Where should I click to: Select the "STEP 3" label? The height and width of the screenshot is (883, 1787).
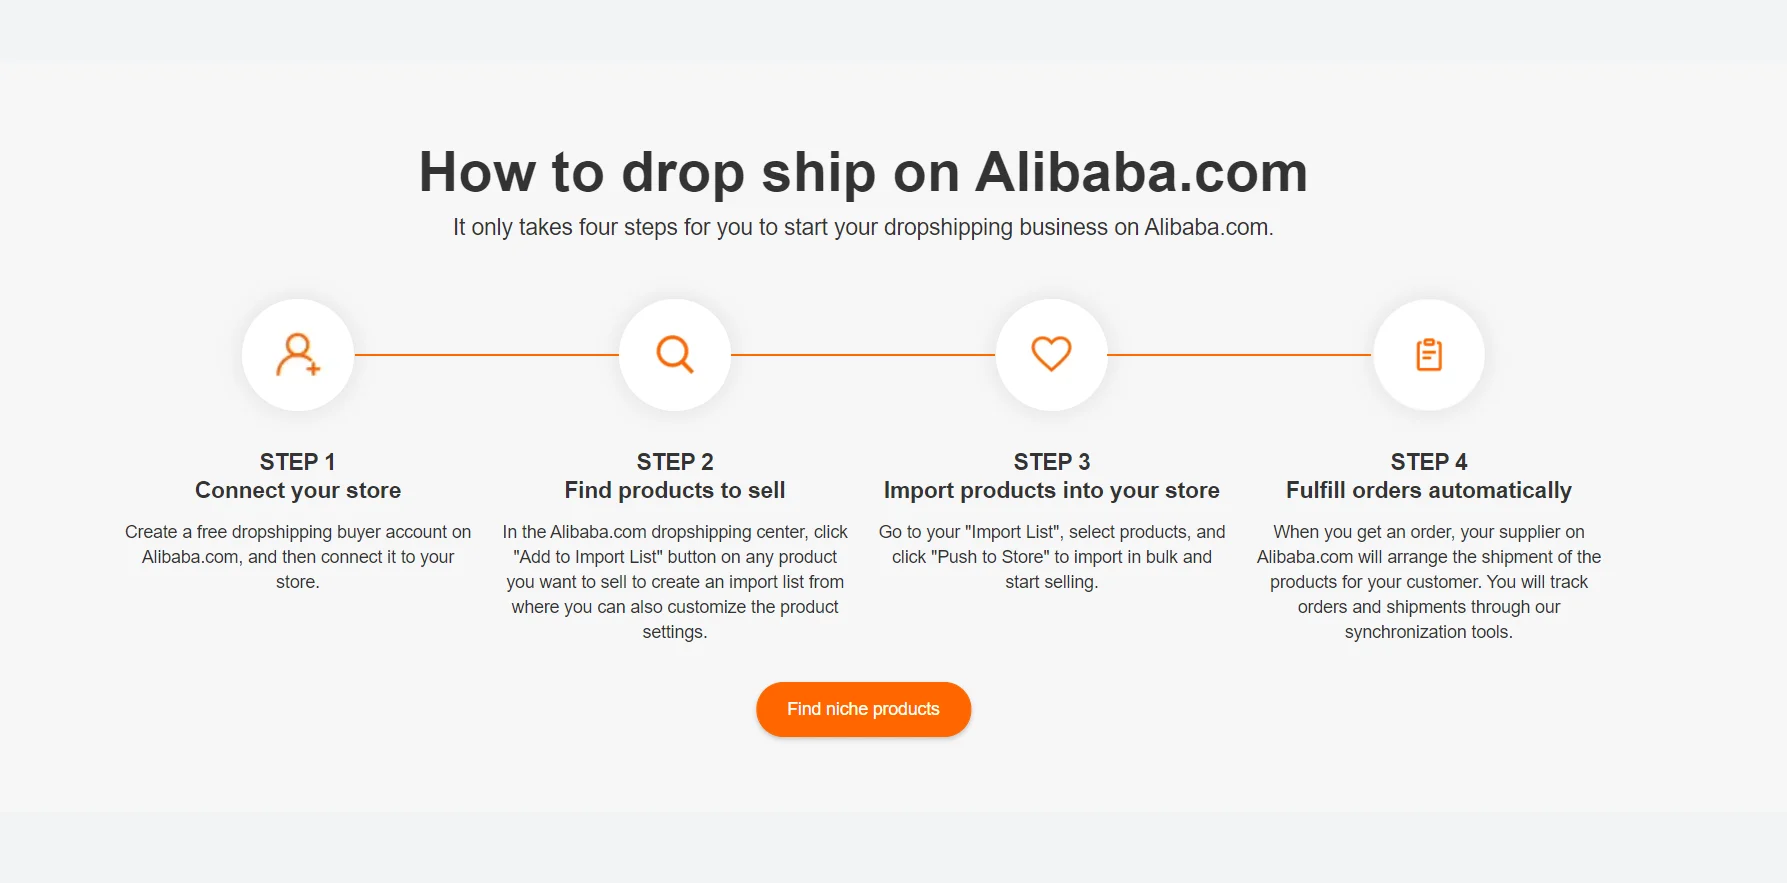[1052, 462]
